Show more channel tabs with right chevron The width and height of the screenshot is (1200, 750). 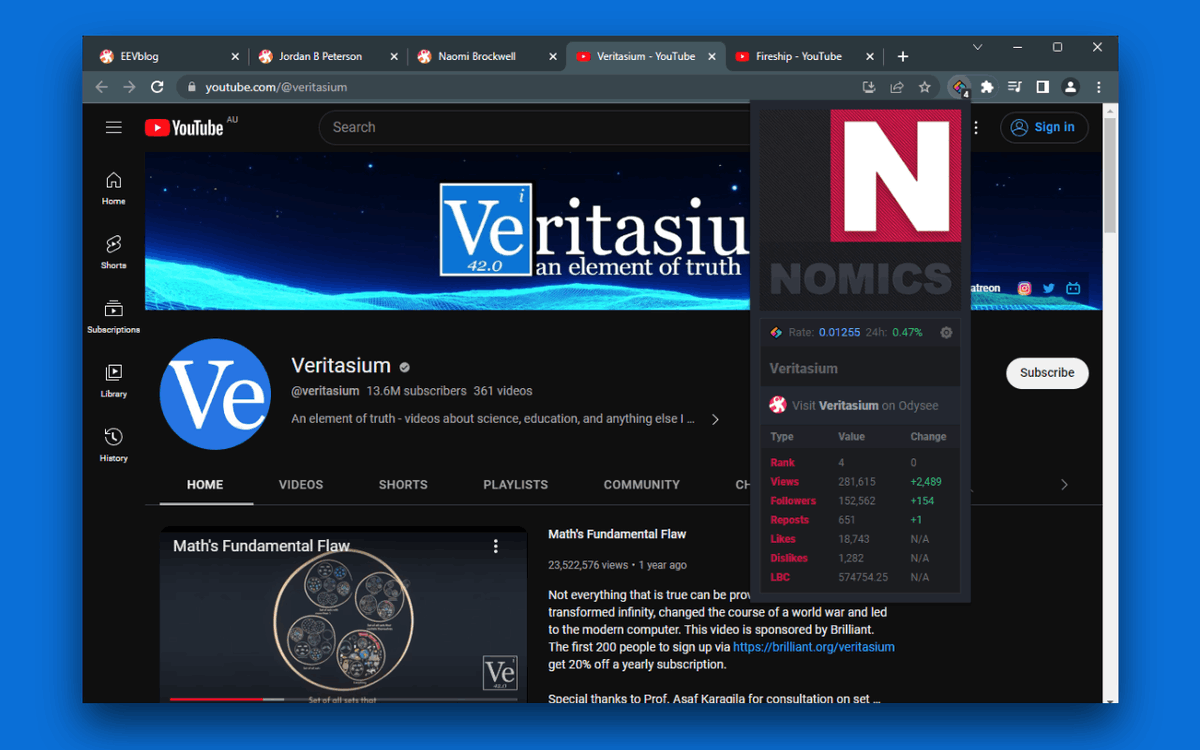[x=1064, y=484]
